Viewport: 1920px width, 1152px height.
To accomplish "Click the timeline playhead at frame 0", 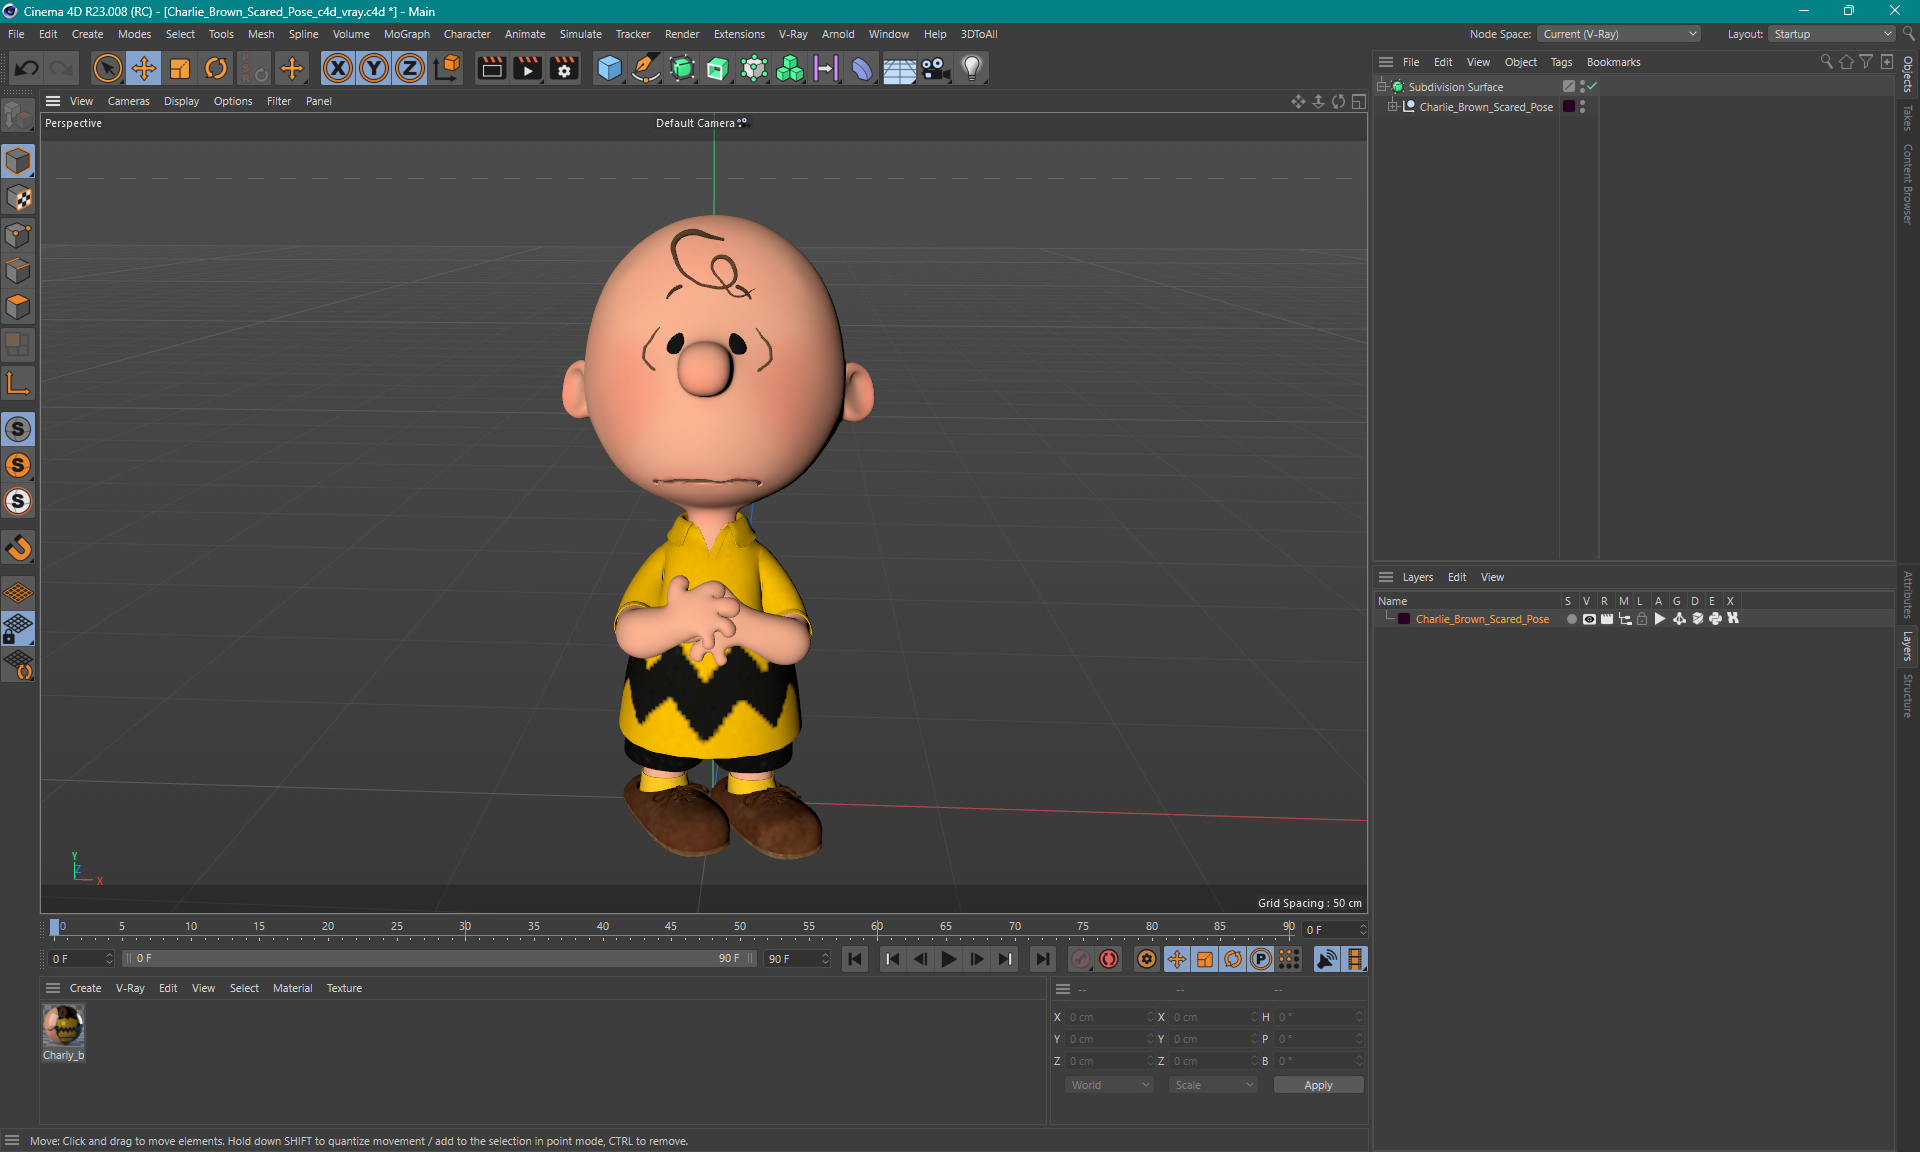I will (x=55, y=928).
